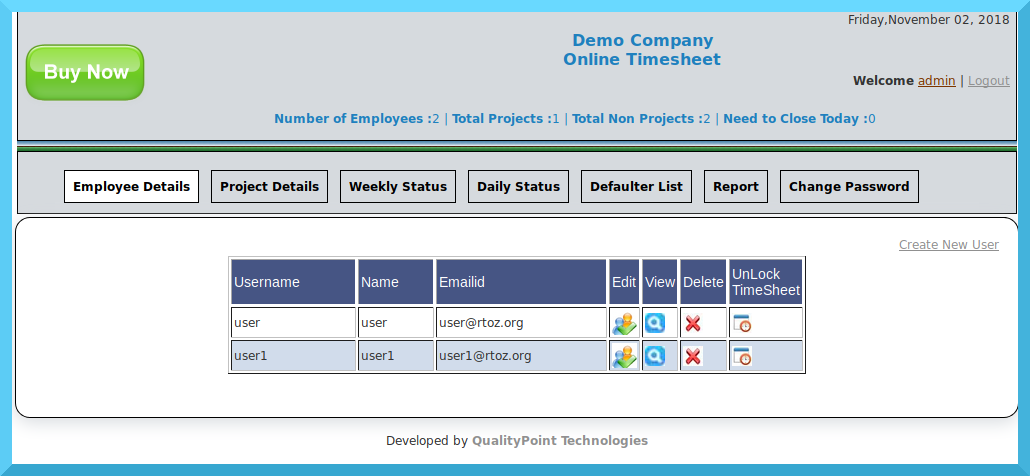The image size is (1030, 476).
Task: Click the Need to Close Today statistic
Action: (799, 119)
